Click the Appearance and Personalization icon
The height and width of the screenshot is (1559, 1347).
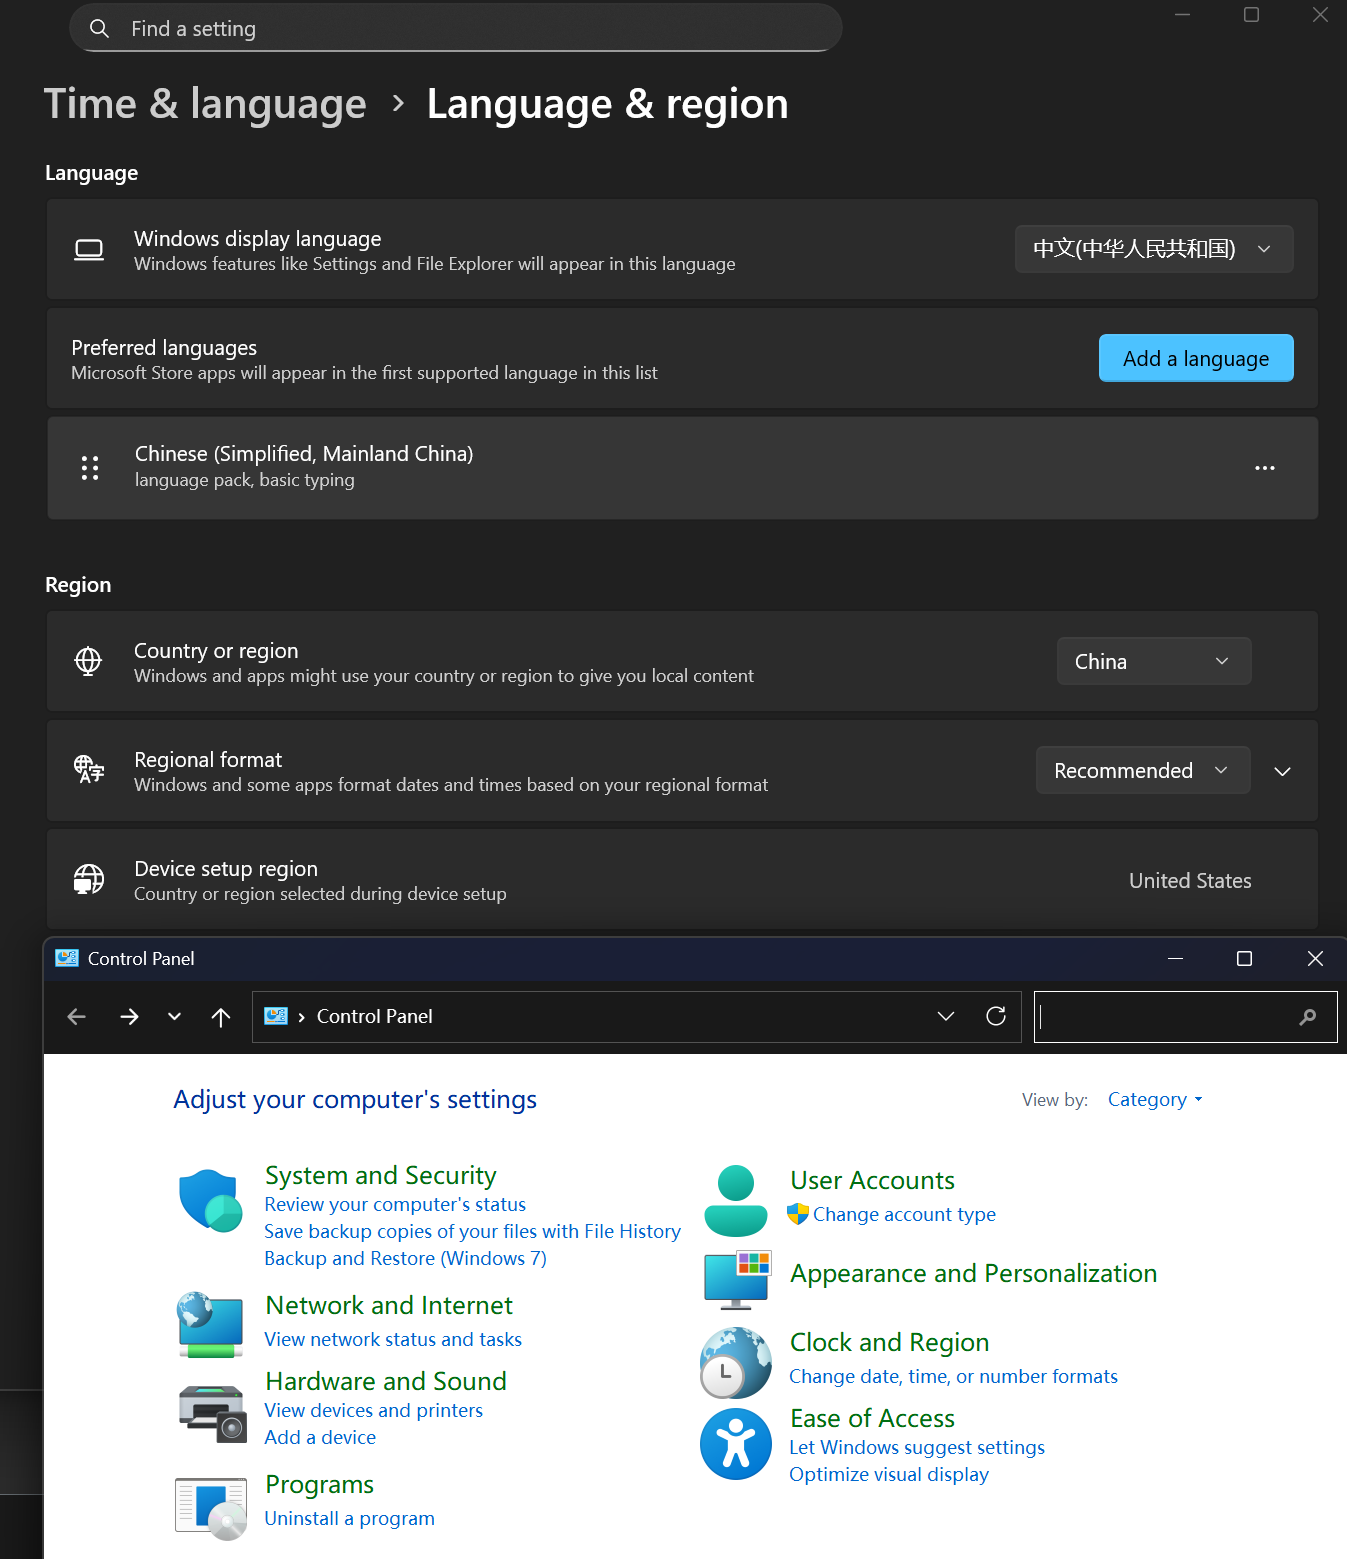coord(737,1279)
